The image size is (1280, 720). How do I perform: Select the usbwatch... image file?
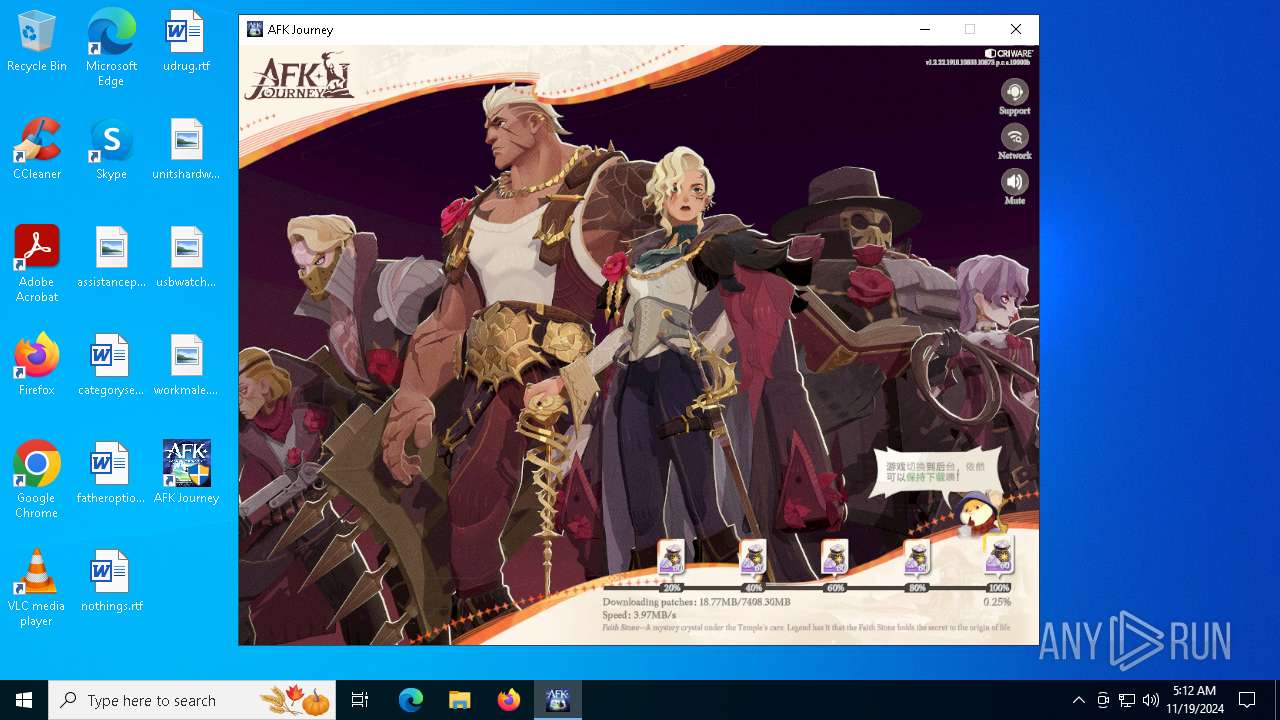tap(186, 258)
